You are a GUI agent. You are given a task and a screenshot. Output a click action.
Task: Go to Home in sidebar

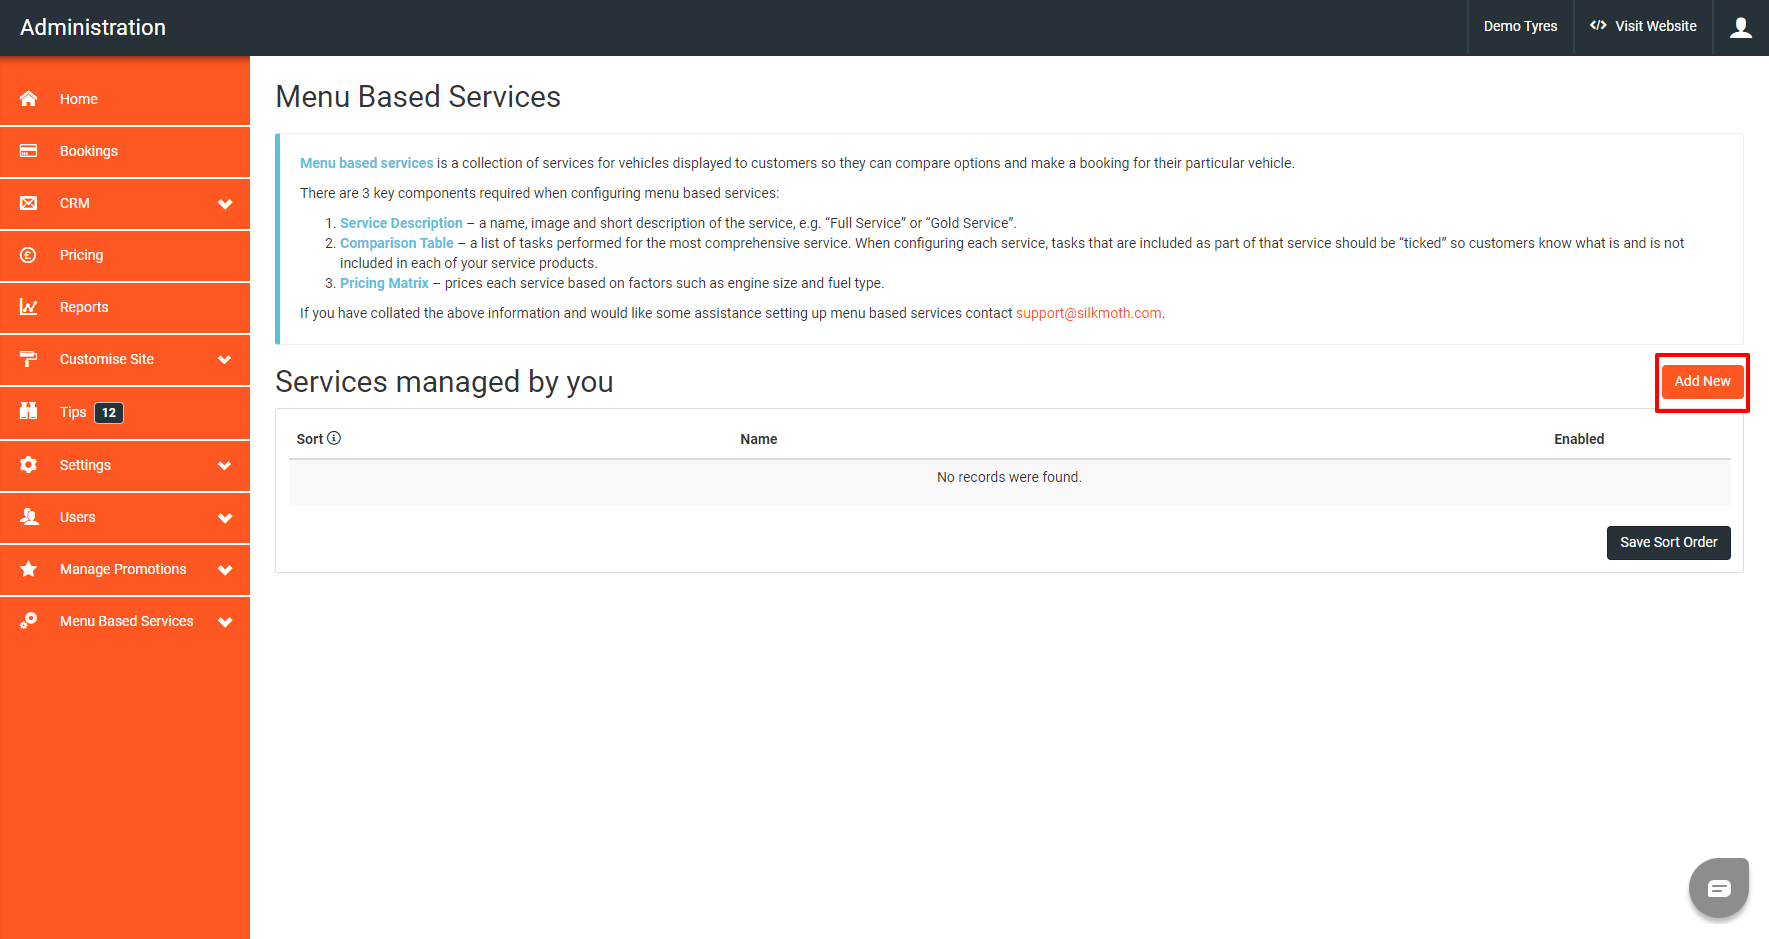[125, 99]
